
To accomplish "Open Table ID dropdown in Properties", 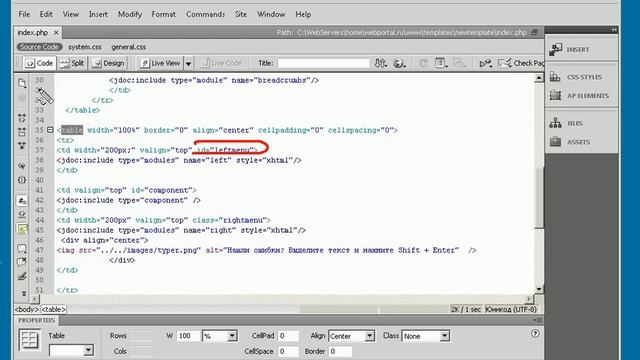I will click(88, 350).
